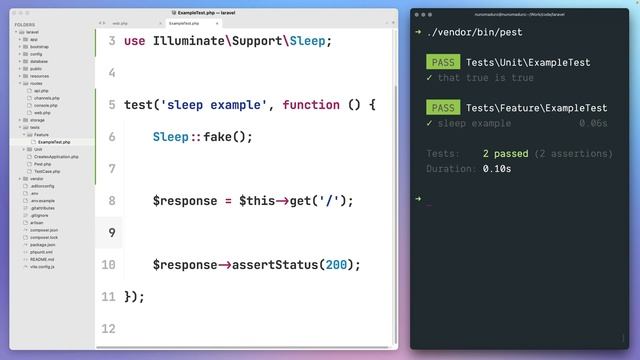640x360 pixels.
Task: Click 'Tests\Feature\ExampleTest' in the terminal
Action: (536, 108)
